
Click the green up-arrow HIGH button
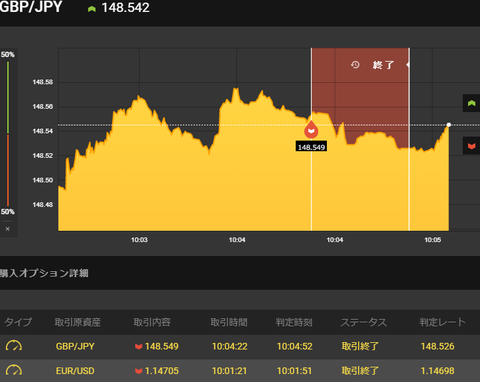pyautogui.click(x=471, y=103)
